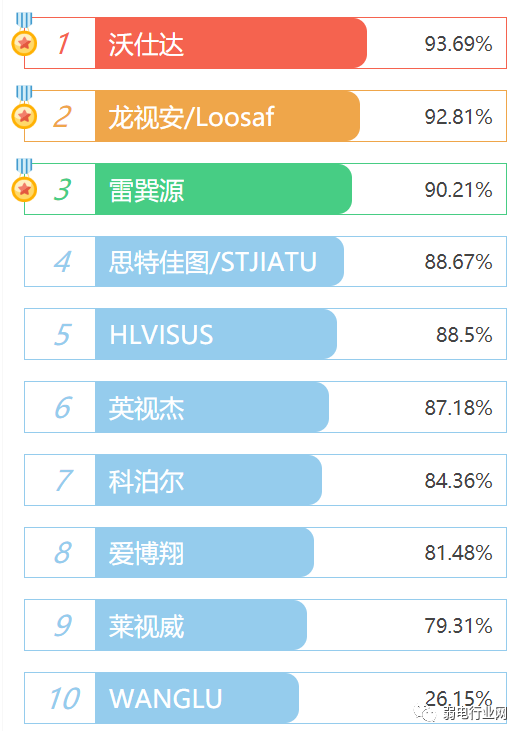532x731 pixels.
Task: Click the 93.69% percentage value
Action: [x=458, y=44]
